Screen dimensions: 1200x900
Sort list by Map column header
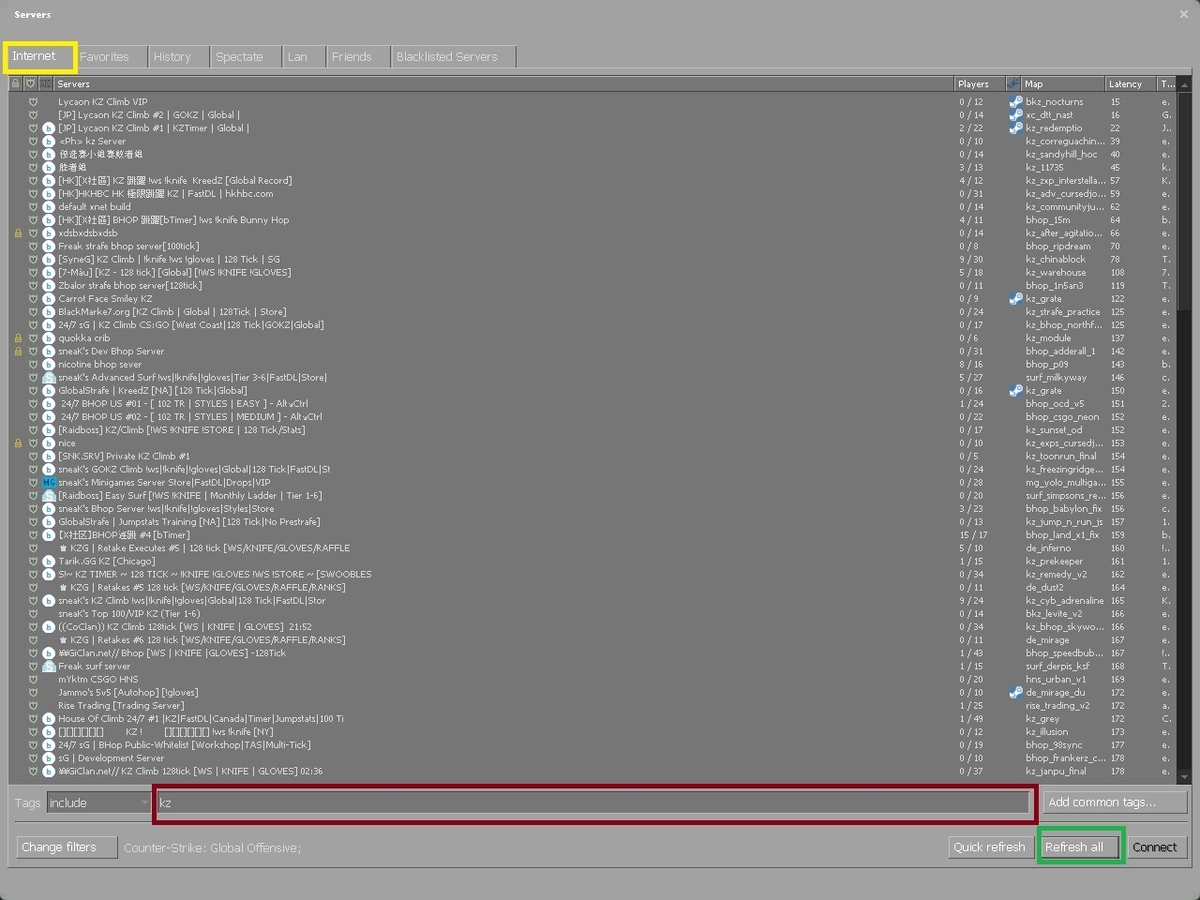tap(1063, 84)
